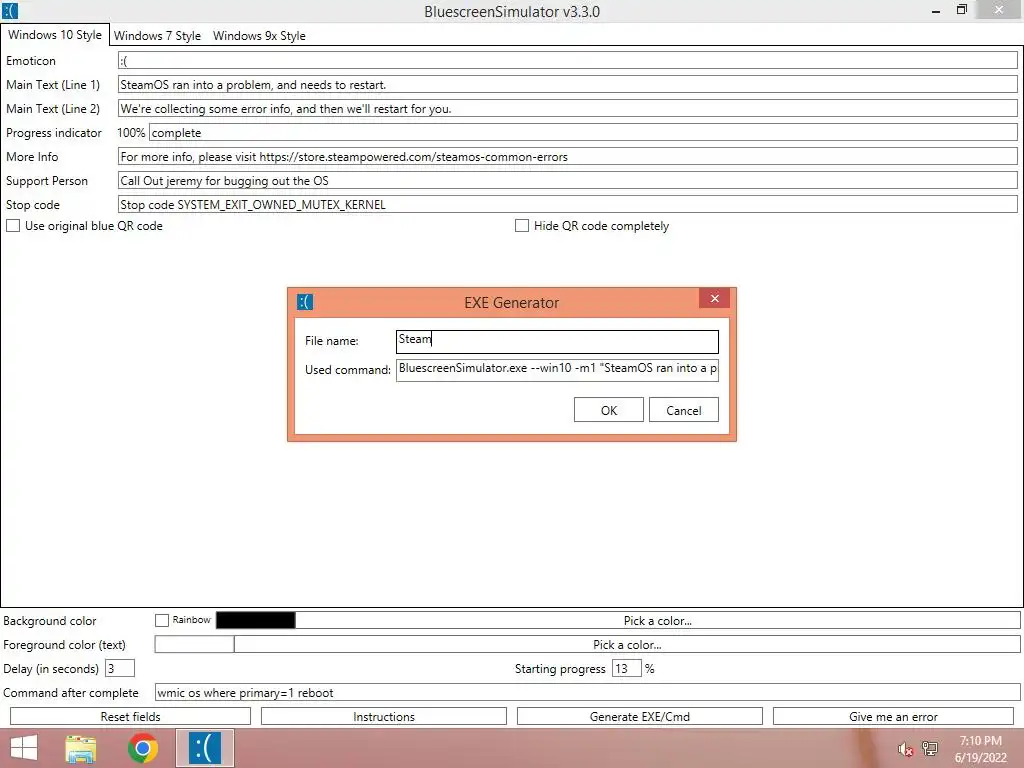
Task: Confirm with OK in EXE Generator
Action: point(609,410)
